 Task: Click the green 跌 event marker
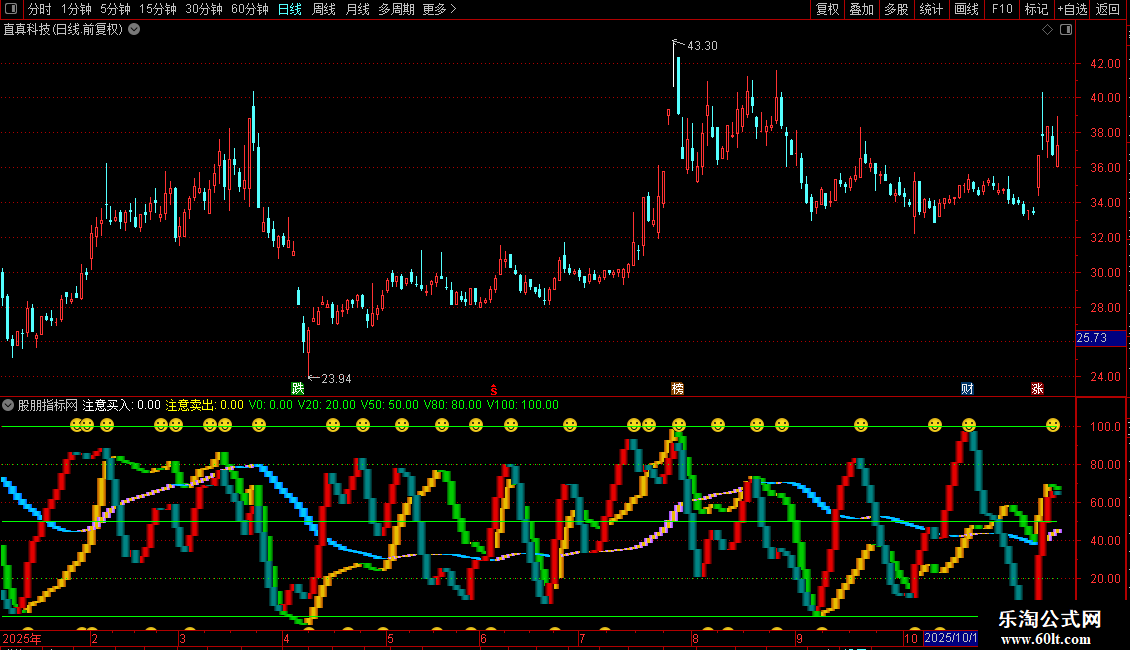click(x=298, y=388)
